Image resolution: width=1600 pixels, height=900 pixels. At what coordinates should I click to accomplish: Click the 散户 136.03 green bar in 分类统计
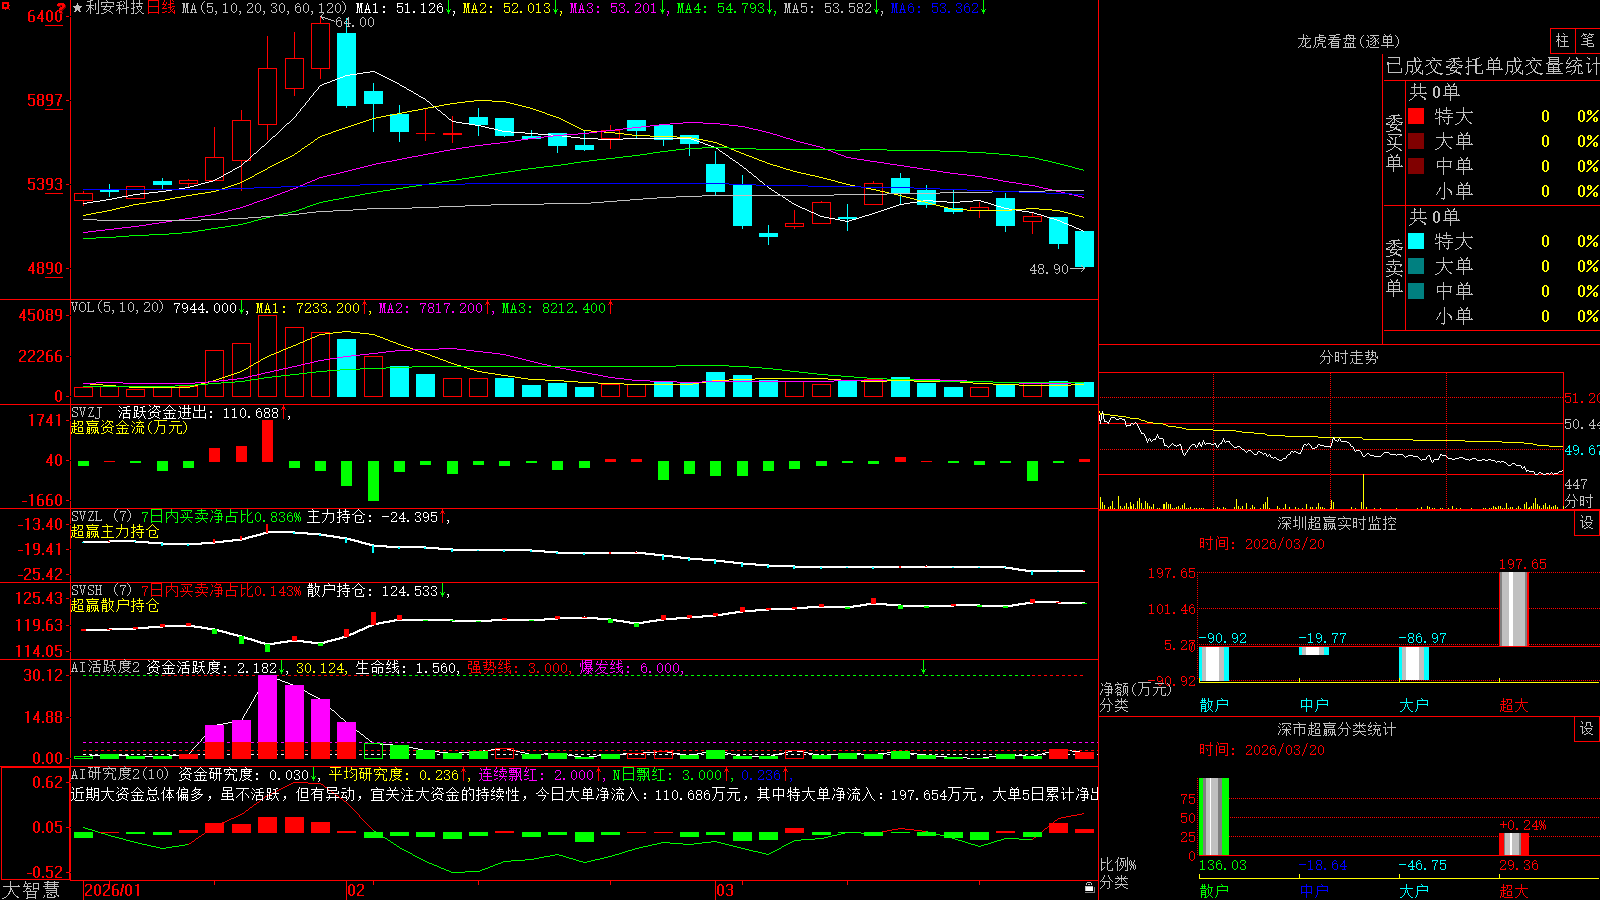pyautogui.click(x=1214, y=816)
